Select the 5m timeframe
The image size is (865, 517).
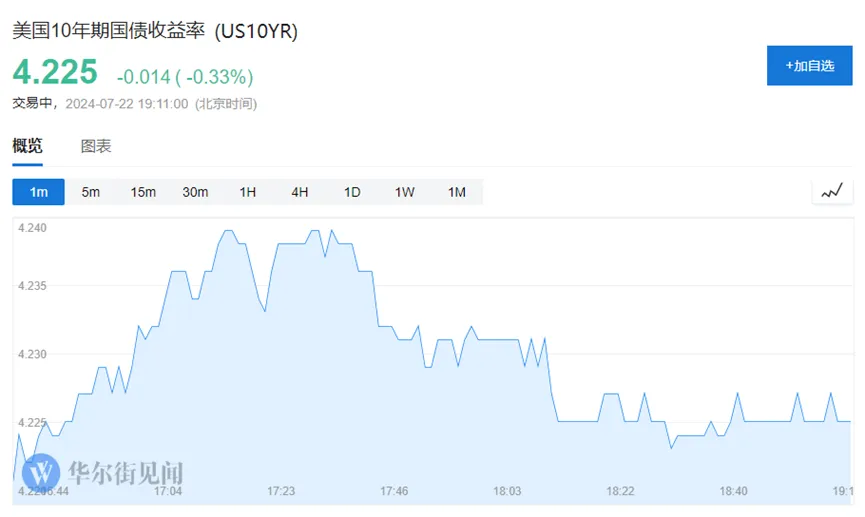(91, 192)
